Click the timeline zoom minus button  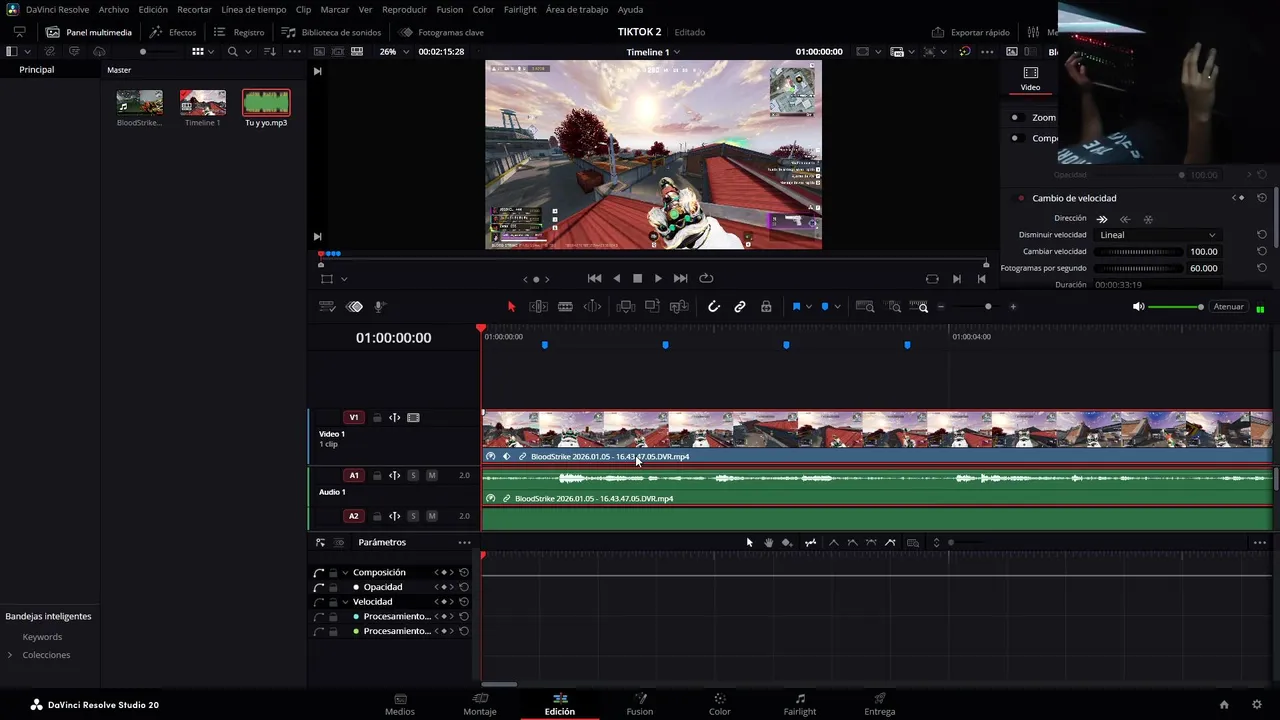941,307
